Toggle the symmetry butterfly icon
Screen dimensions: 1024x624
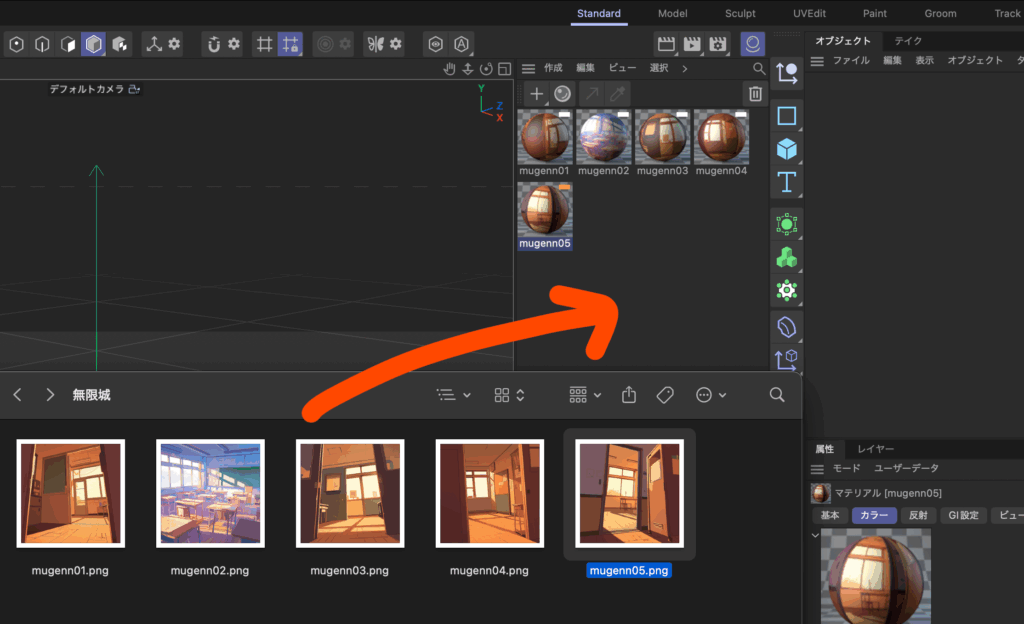376,44
